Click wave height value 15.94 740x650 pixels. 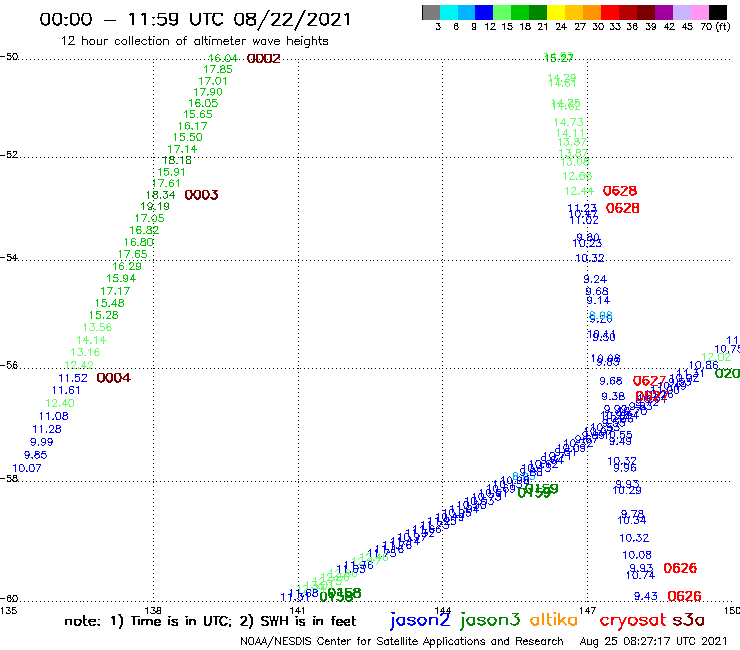coord(121,279)
